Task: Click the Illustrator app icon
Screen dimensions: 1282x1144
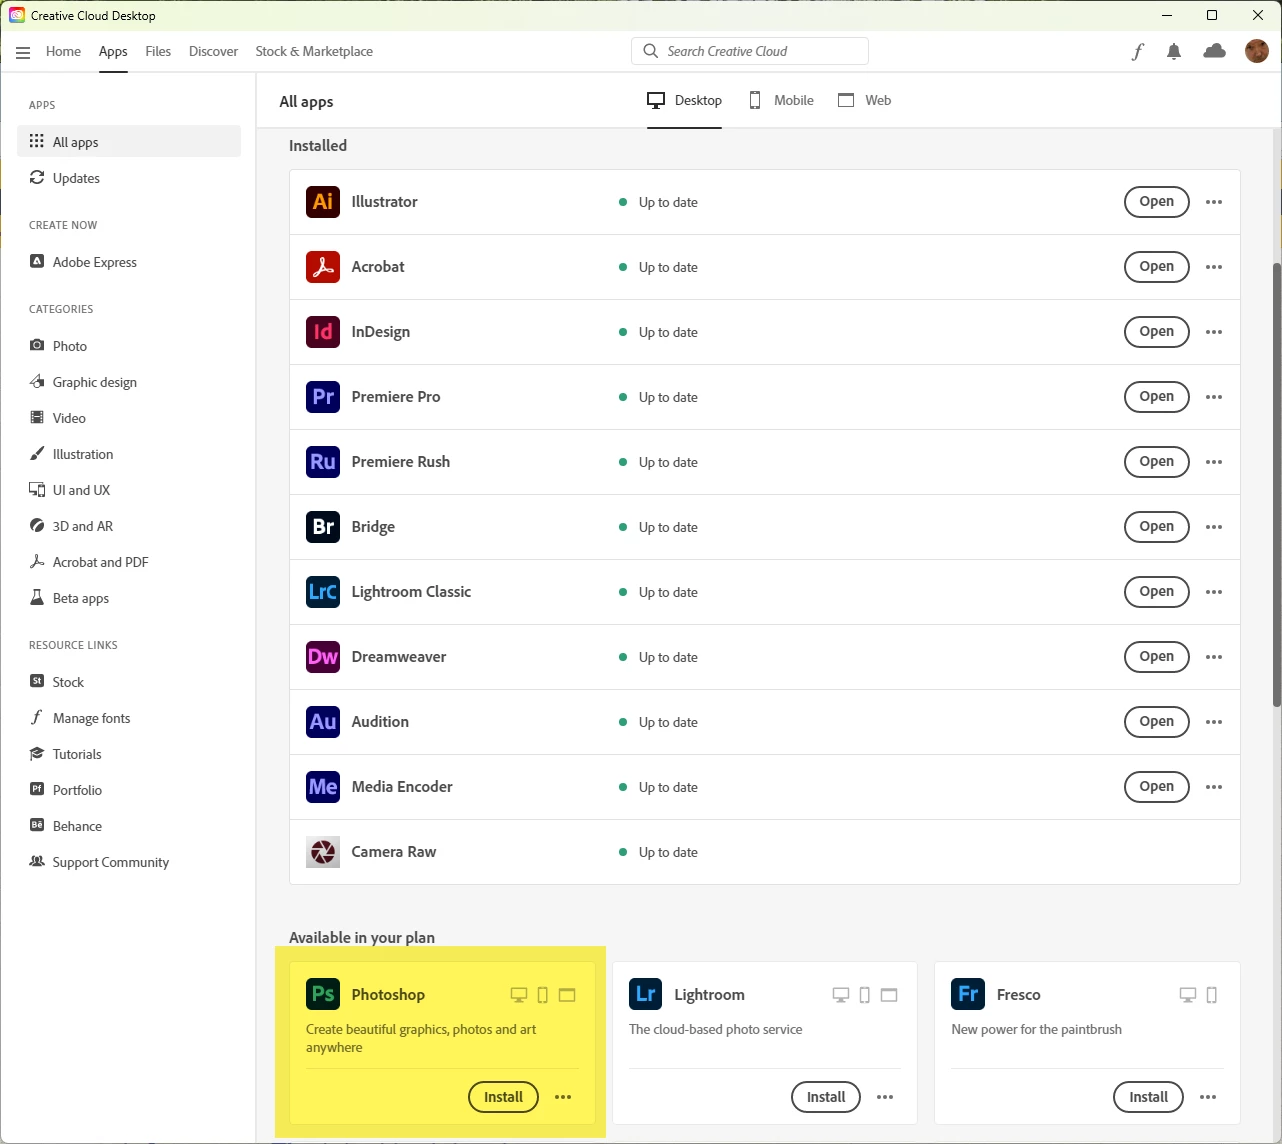Action: [323, 202]
